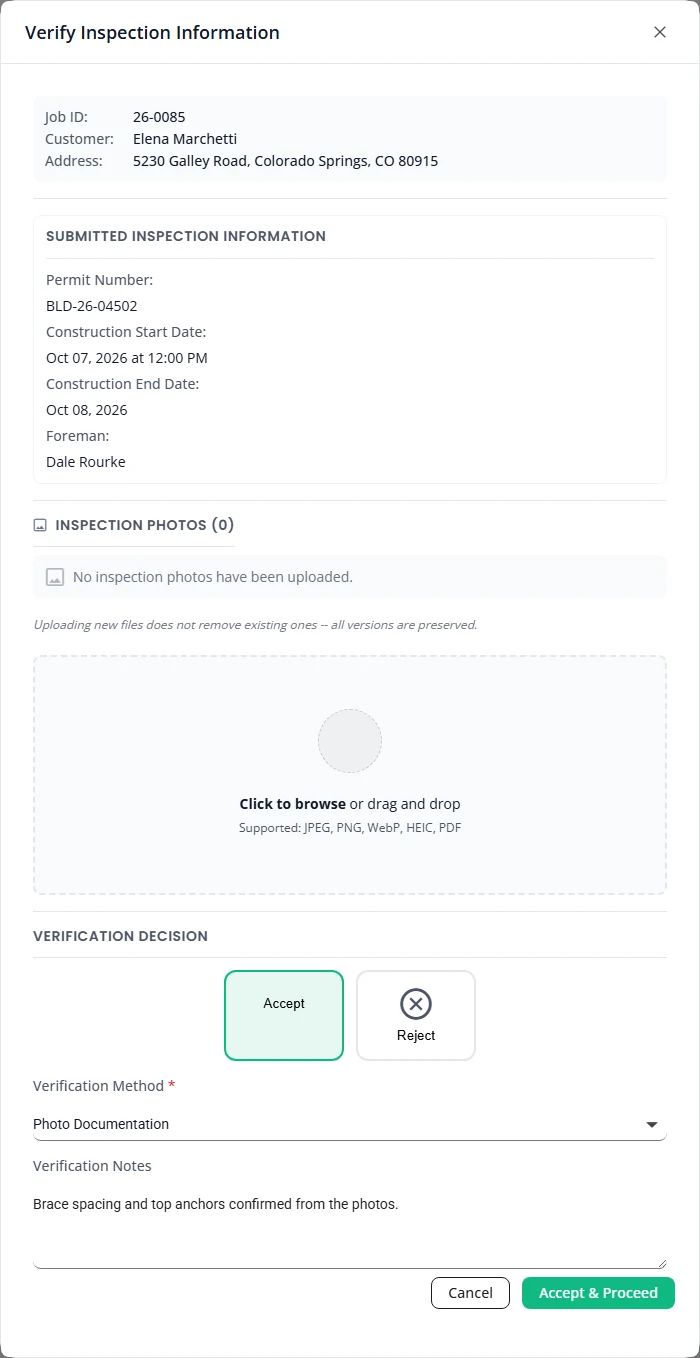This screenshot has width=700, height=1358.
Task: Select the Inspection Photos (0) tab heading
Action: click(134, 525)
